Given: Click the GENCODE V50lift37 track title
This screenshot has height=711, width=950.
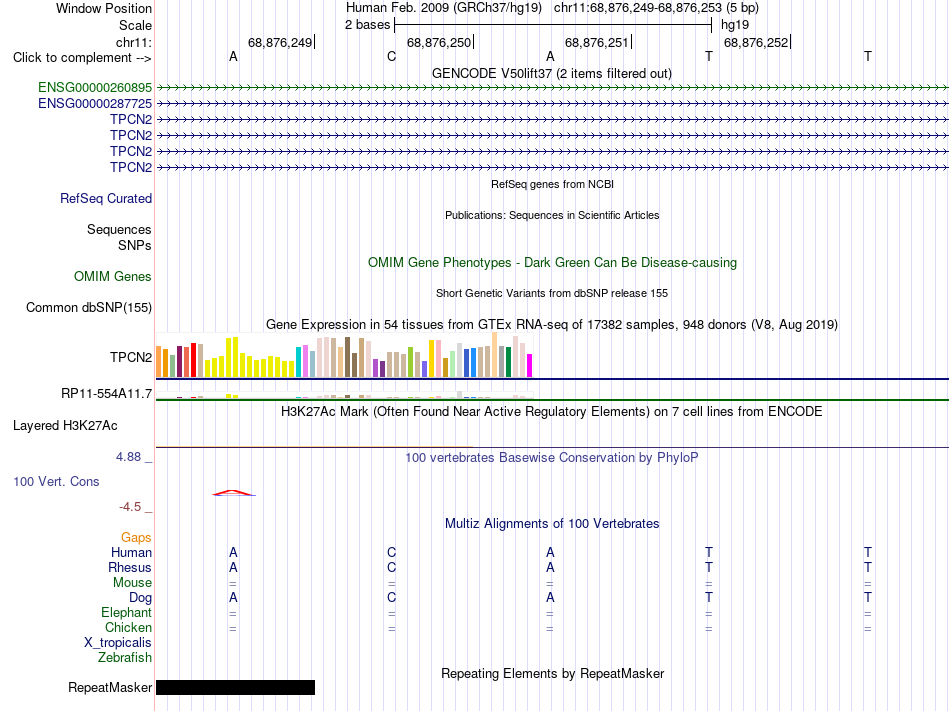Looking at the screenshot, I should pyautogui.click(x=552, y=74).
